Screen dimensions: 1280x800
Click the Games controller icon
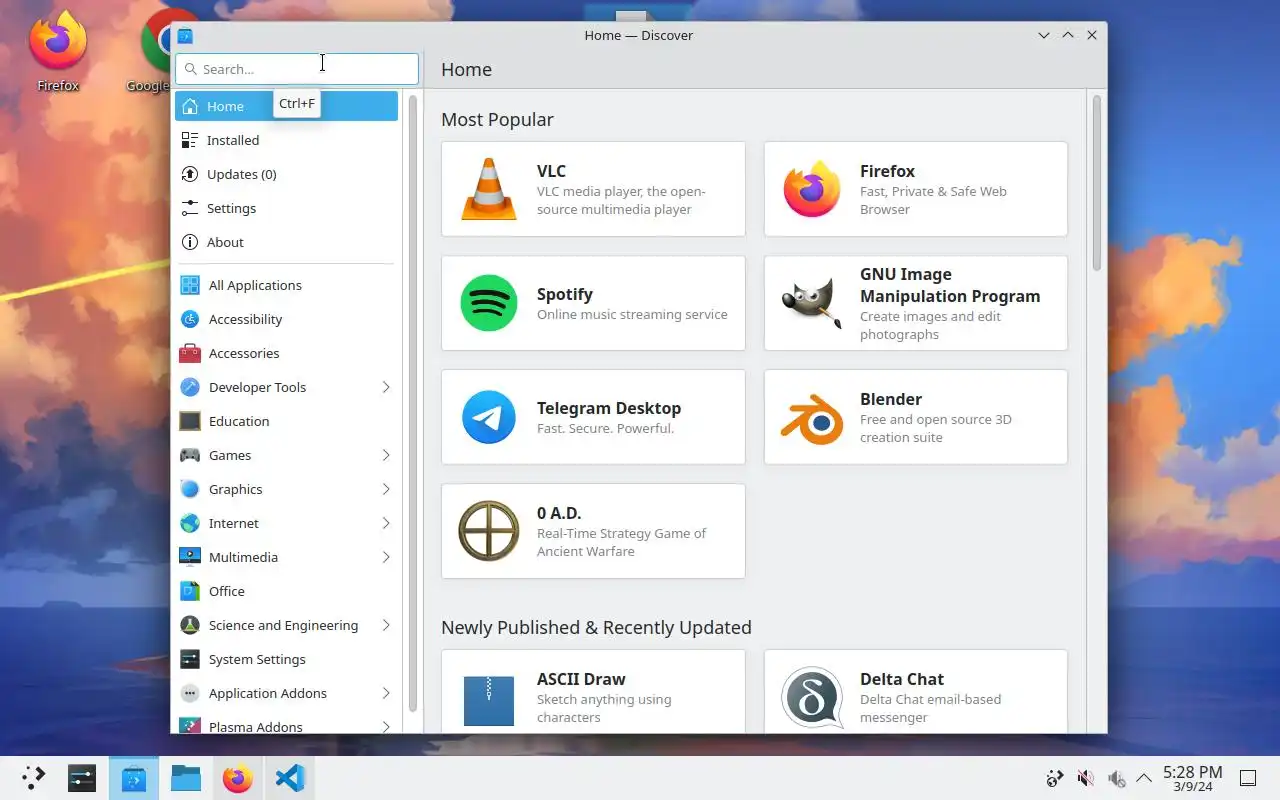pyautogui.click(x=190, y=455)
